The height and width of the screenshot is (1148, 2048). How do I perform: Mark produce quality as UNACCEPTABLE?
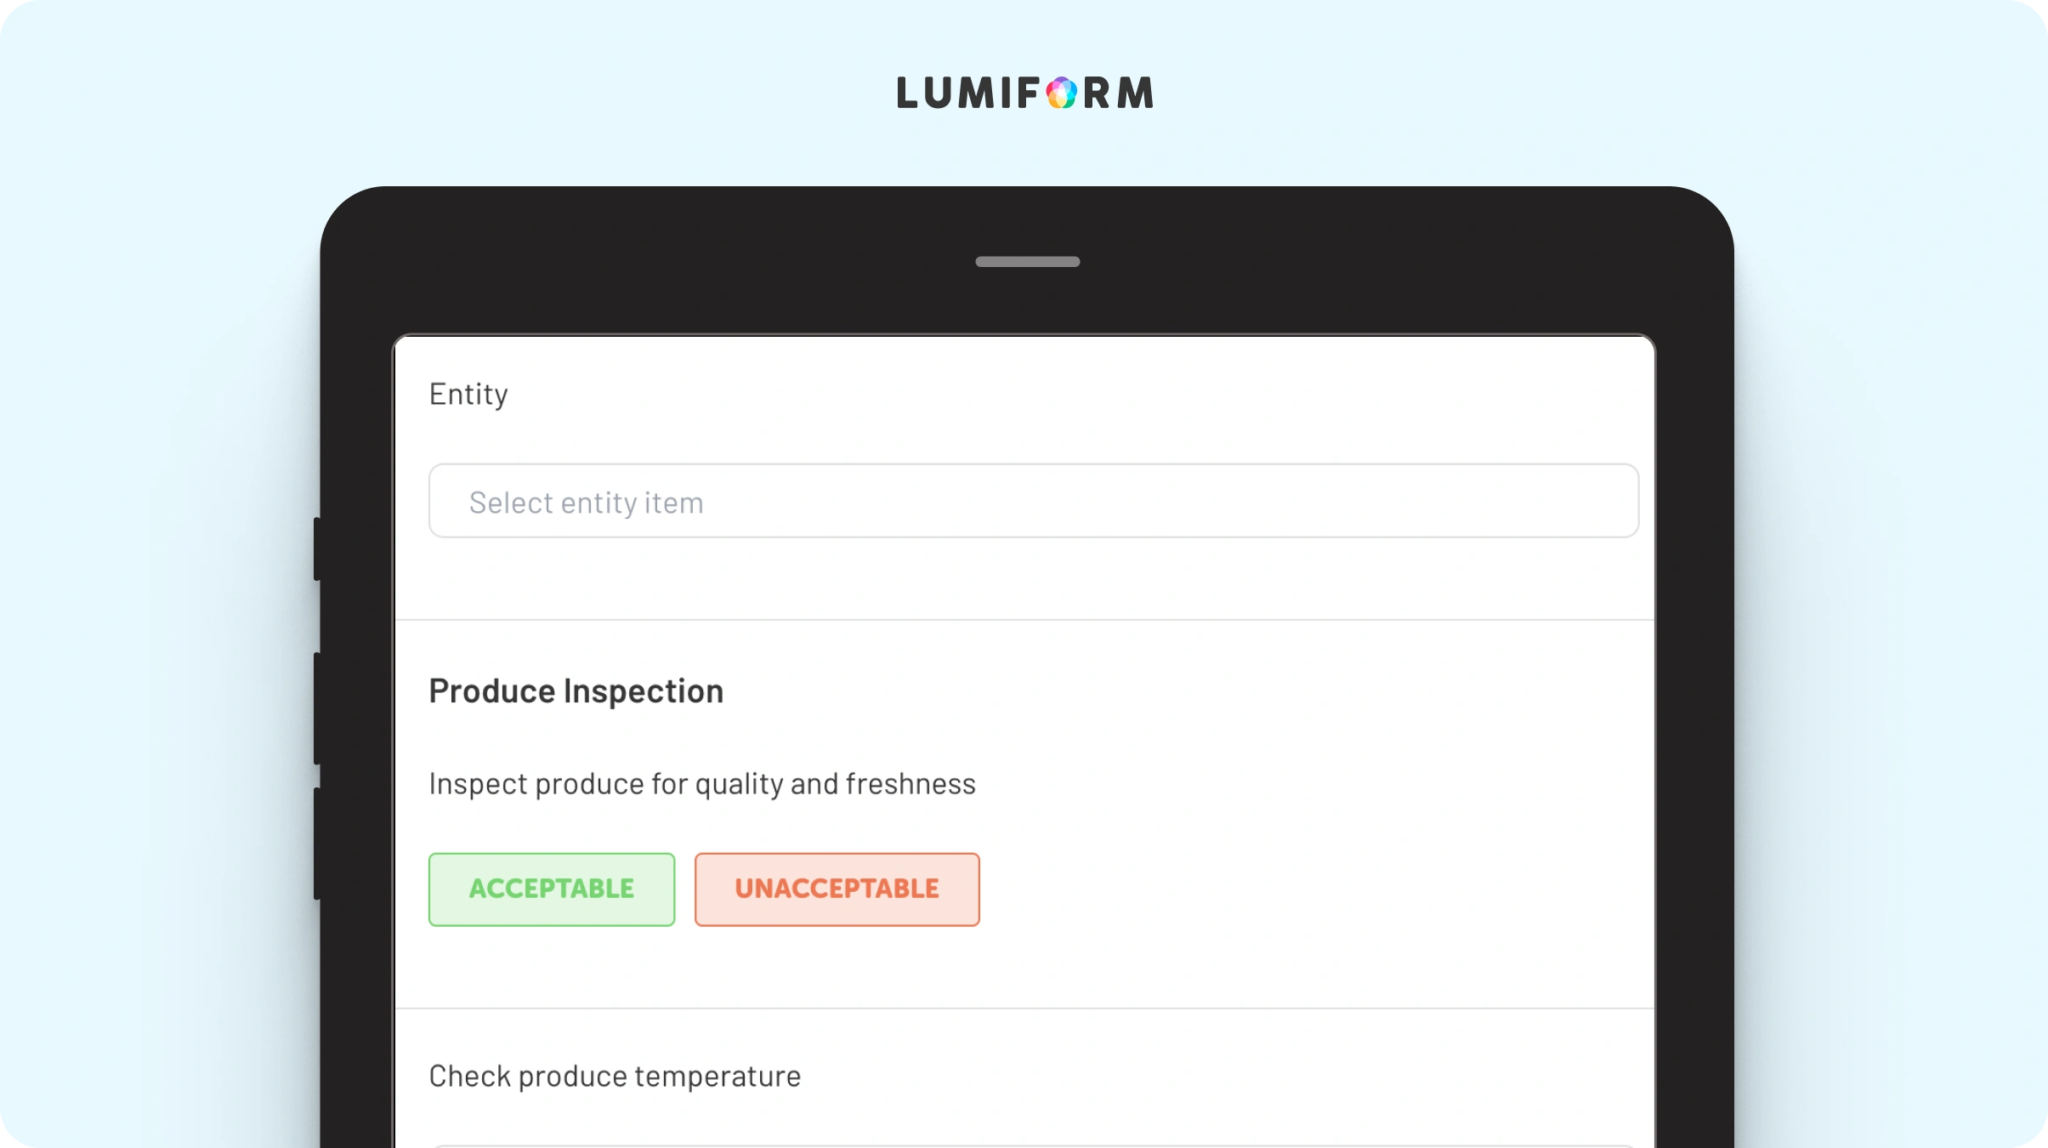point(837,889)
